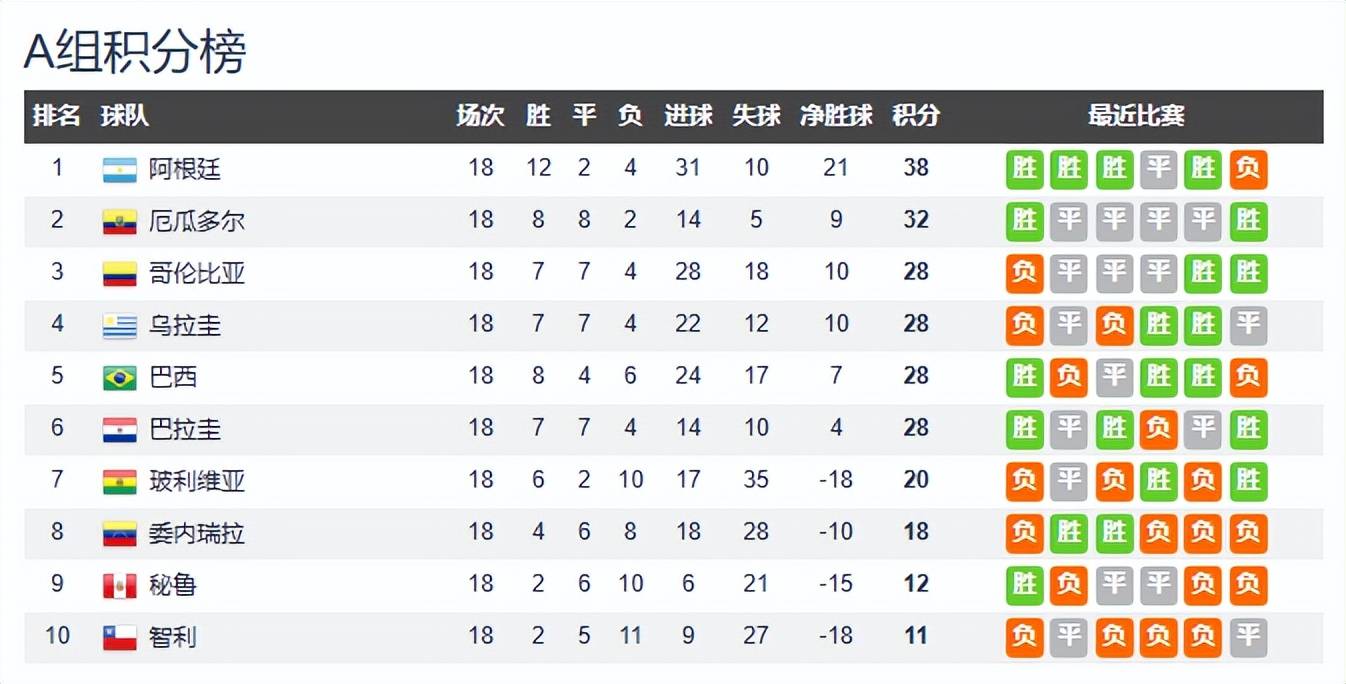Screen dimensions: 1346x684
Task: Click the Ecuador flag icon
Action: (119, 221)
